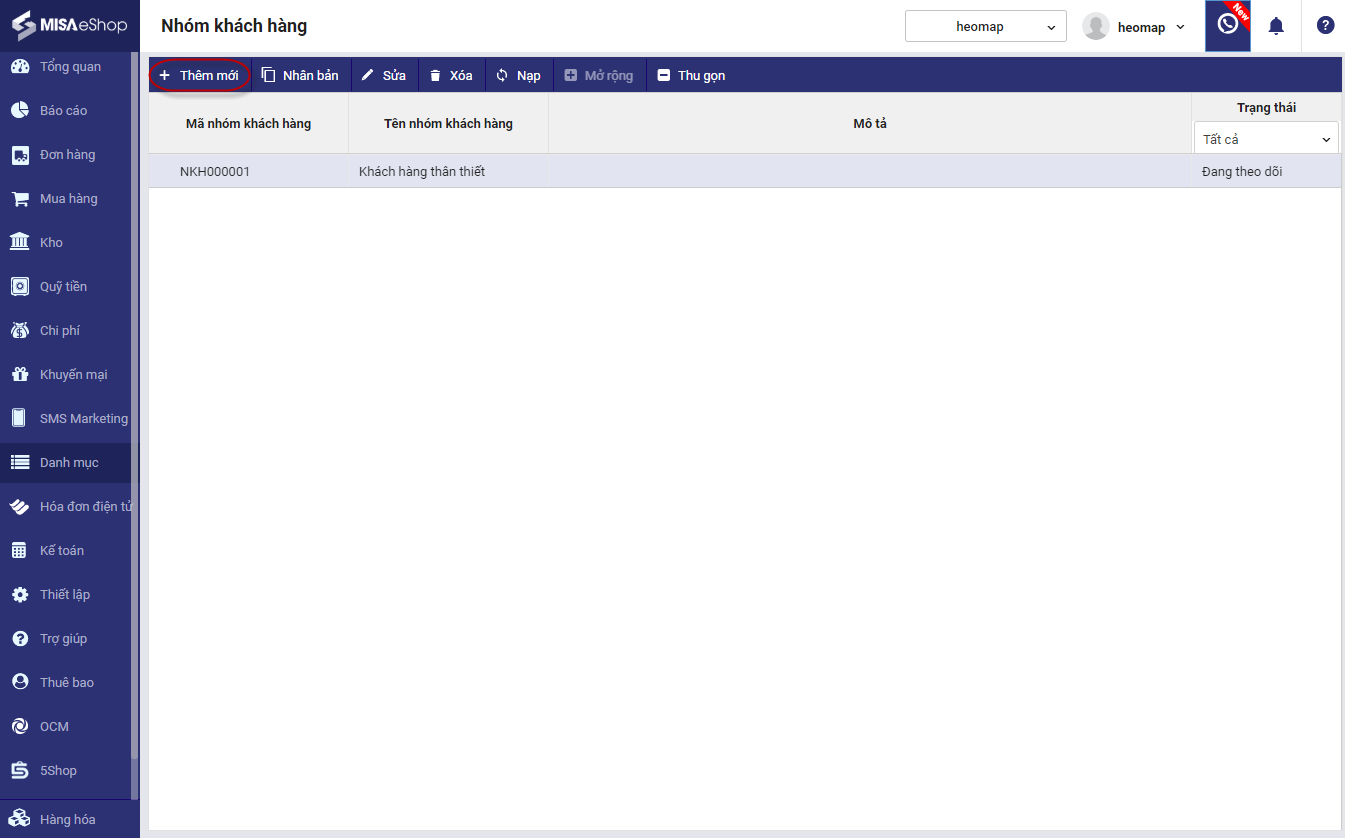Click the Mở rộng expand button
This screenshot has height=838, width=1345.
coord(599,75)
